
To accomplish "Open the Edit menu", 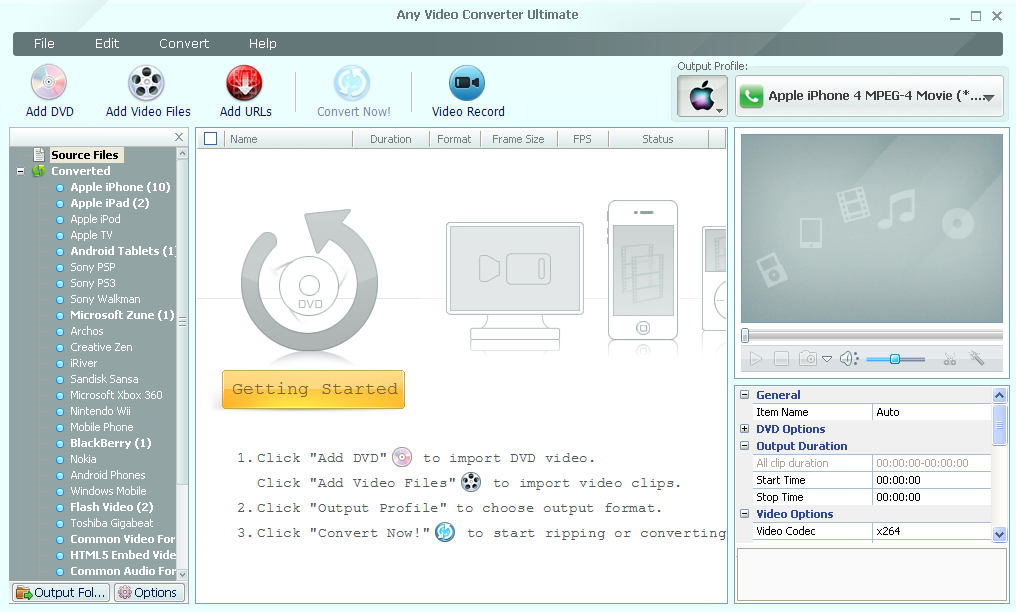I will coord(107,44).
